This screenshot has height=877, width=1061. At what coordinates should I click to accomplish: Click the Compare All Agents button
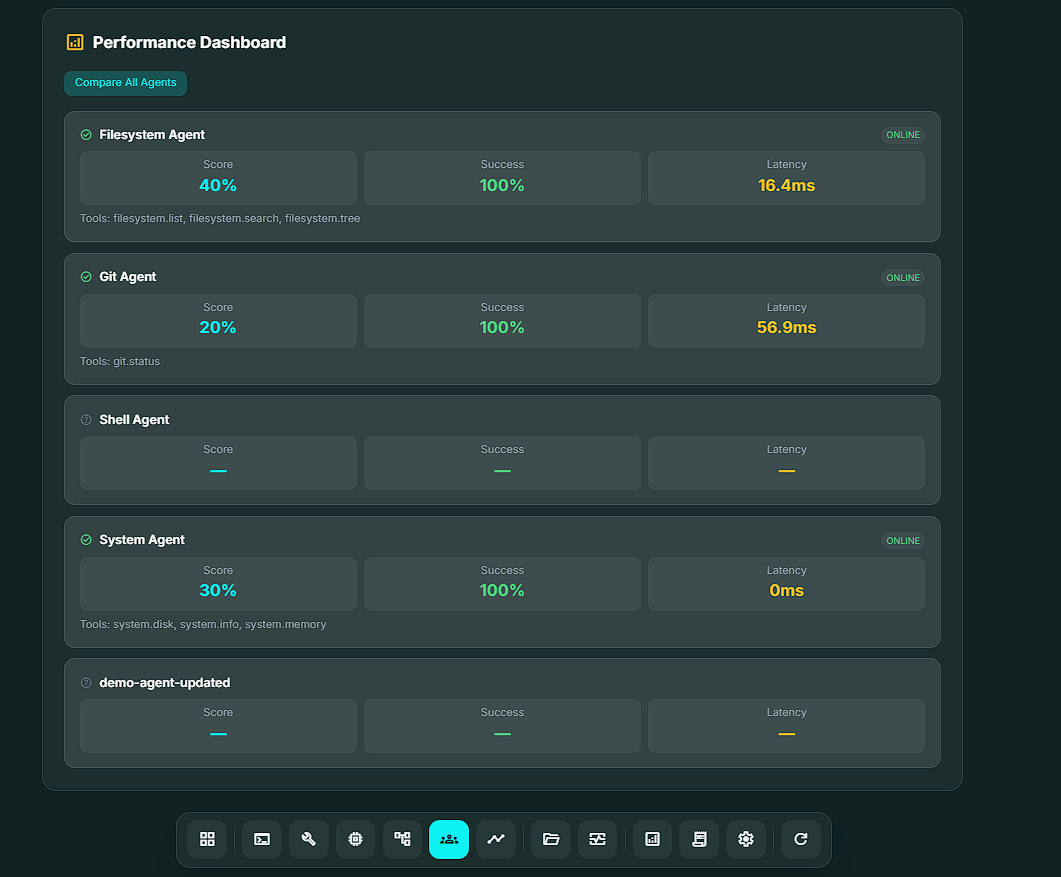[x=125, y=83]
